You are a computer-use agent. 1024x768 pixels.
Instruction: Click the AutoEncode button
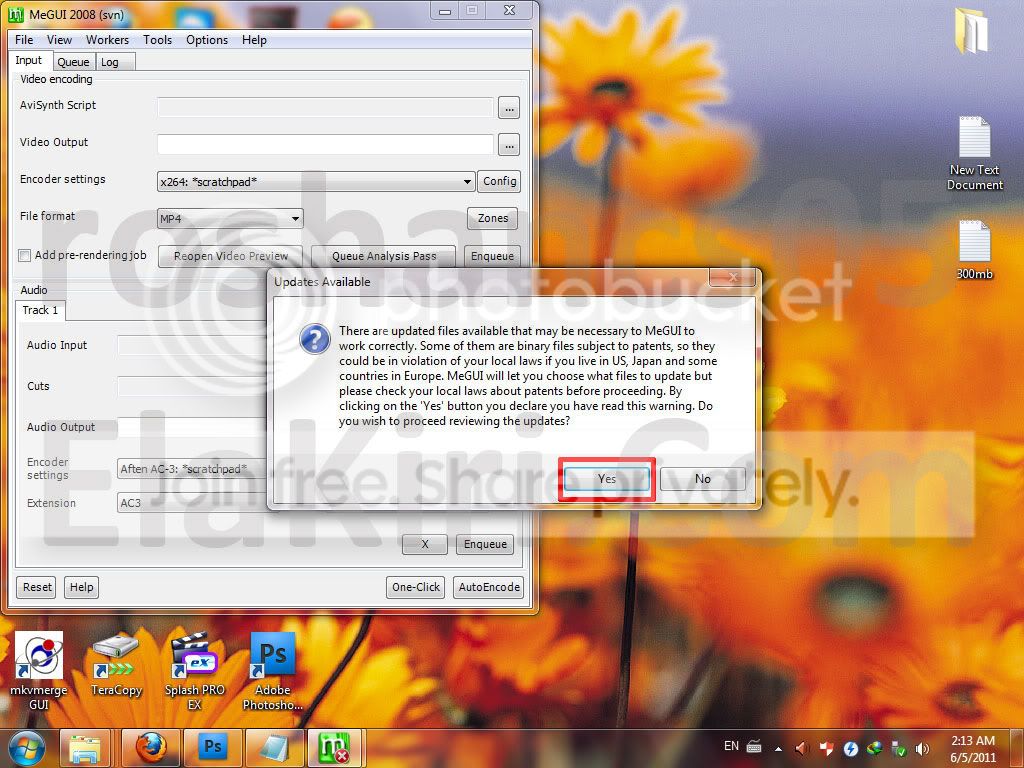(x=489, y=587)
